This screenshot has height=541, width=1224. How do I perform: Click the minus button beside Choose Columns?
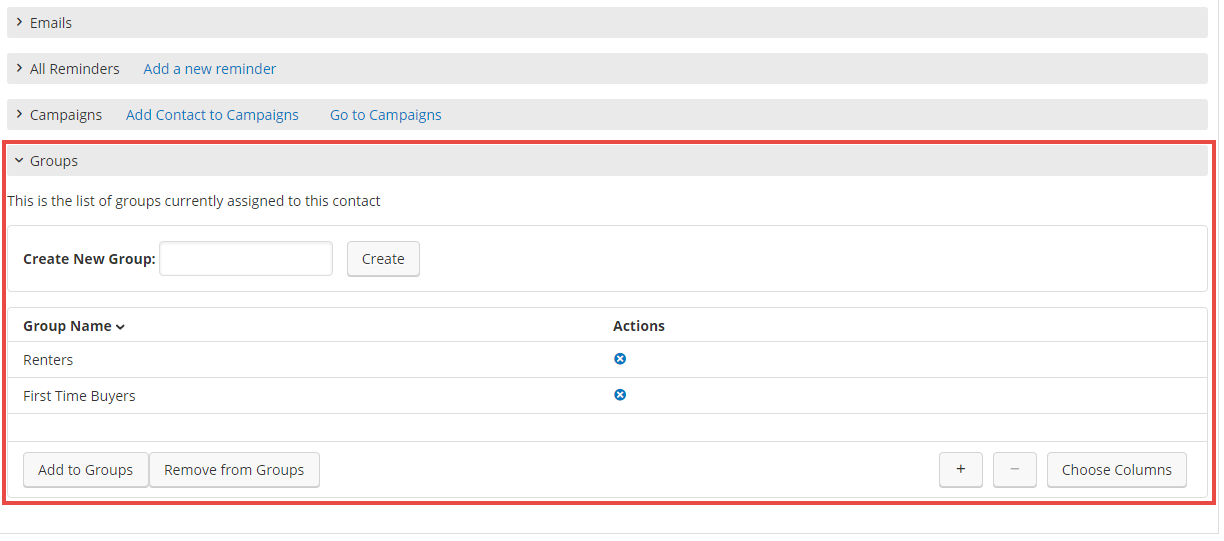tap(1015, 470)
